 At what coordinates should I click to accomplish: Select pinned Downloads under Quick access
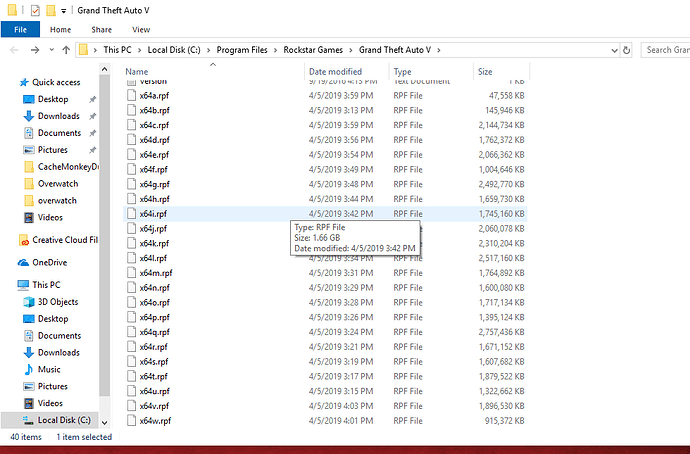tap(59, 116)
